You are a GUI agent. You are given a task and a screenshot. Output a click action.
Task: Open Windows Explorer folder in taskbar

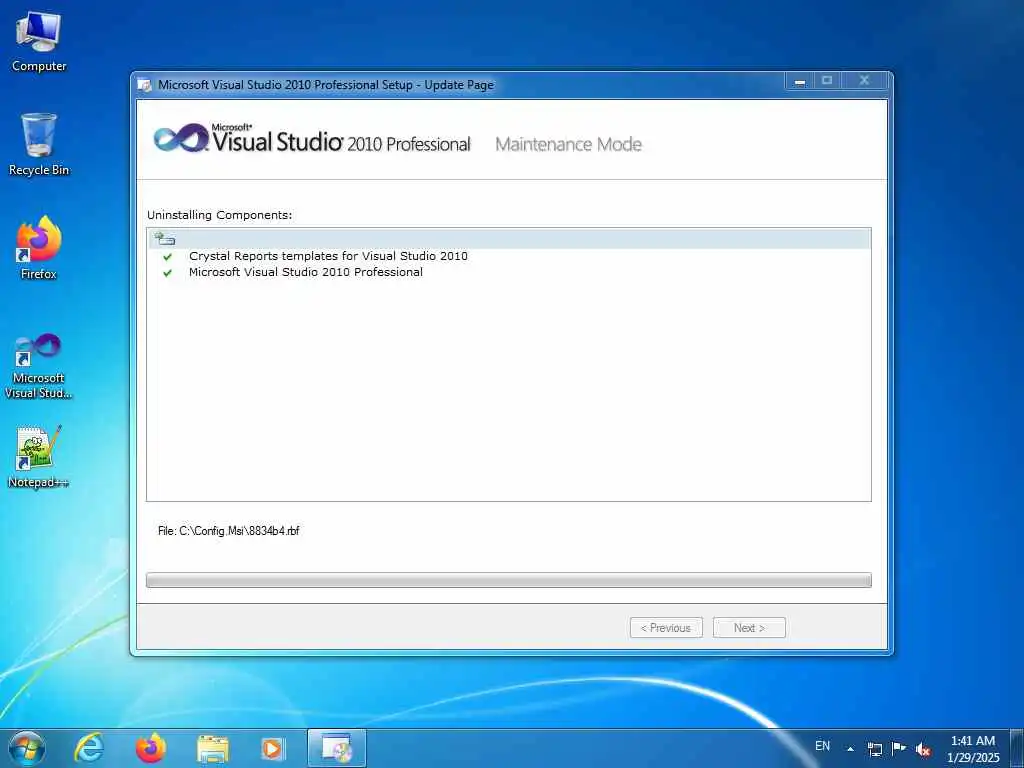pos(213,749)
